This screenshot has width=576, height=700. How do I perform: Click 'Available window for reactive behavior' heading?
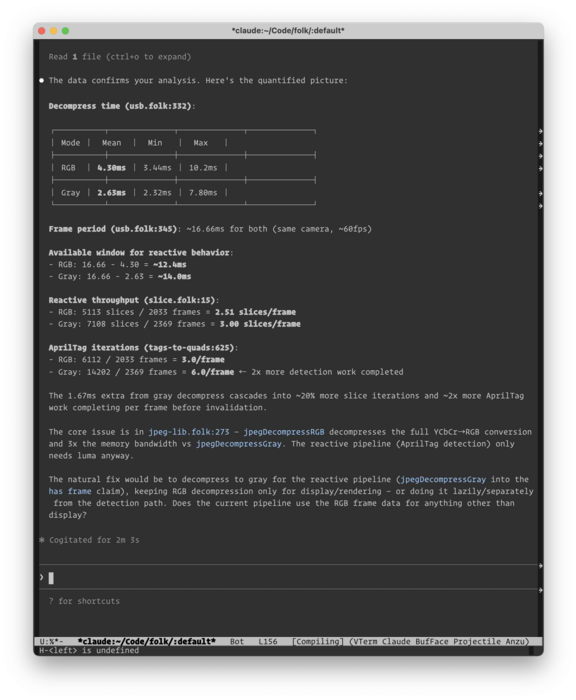coord(139,253)
